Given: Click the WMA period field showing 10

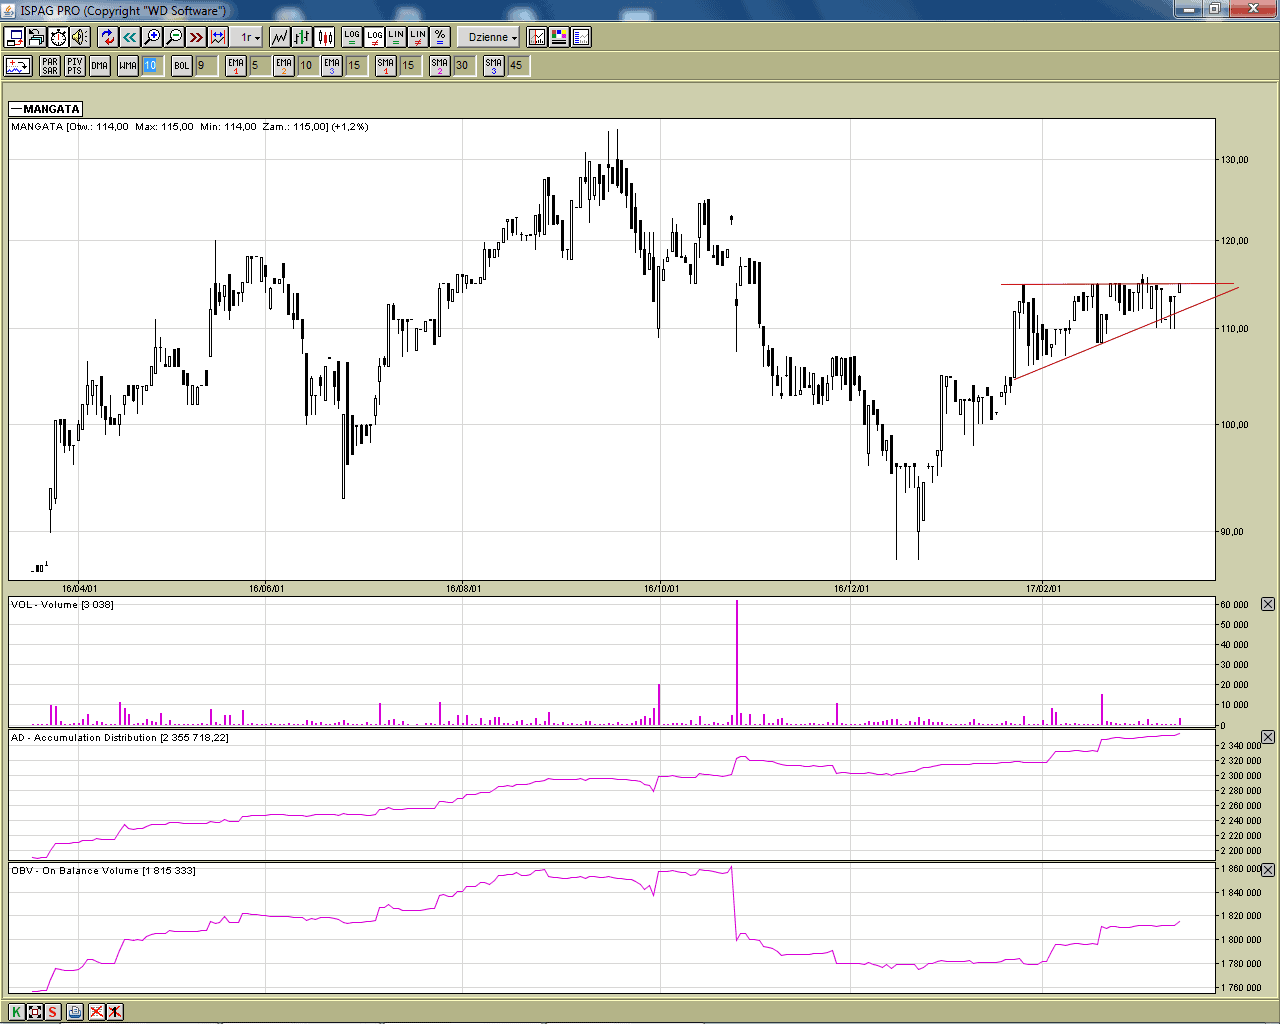Looking at the screenshot, I should pos(150,66).
